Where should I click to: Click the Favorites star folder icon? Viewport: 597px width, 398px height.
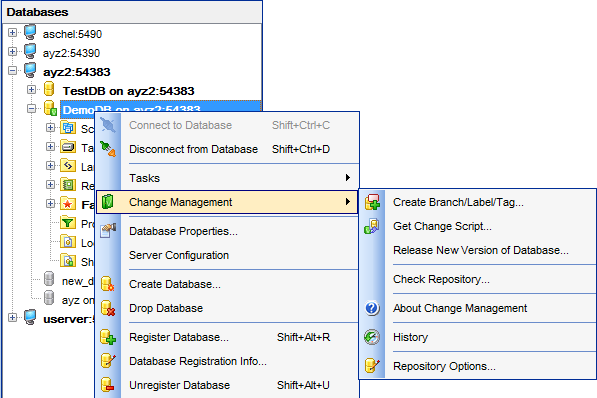coord(68,204)
